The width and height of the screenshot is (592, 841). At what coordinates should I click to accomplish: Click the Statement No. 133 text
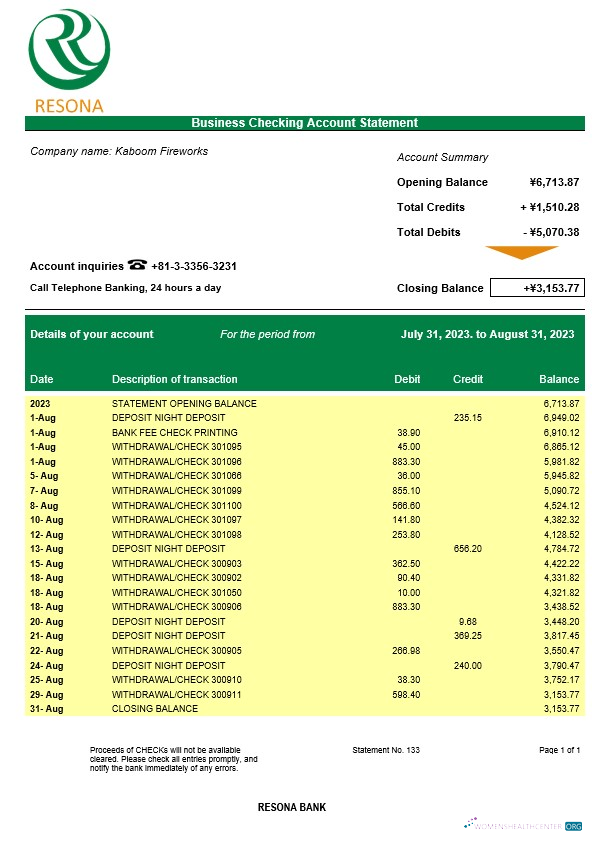point(386,750)
